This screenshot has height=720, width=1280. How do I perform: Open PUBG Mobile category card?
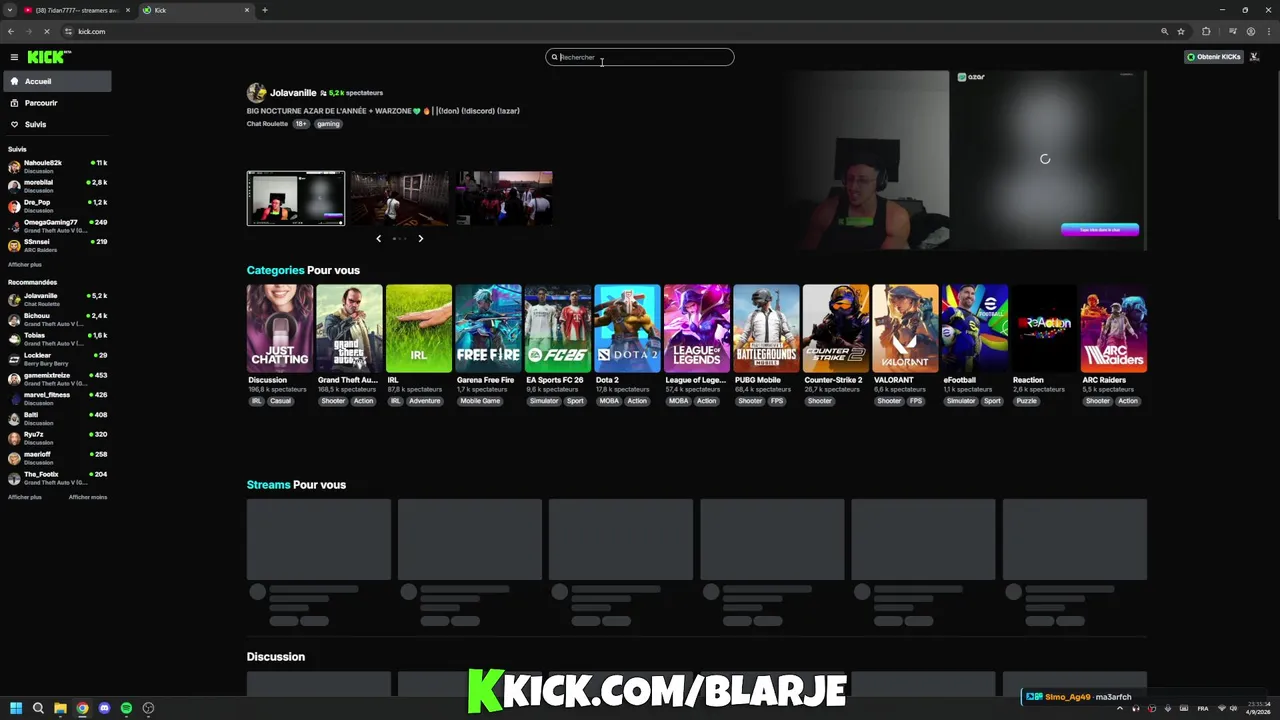pyautogui.click(x=766, y=329)
